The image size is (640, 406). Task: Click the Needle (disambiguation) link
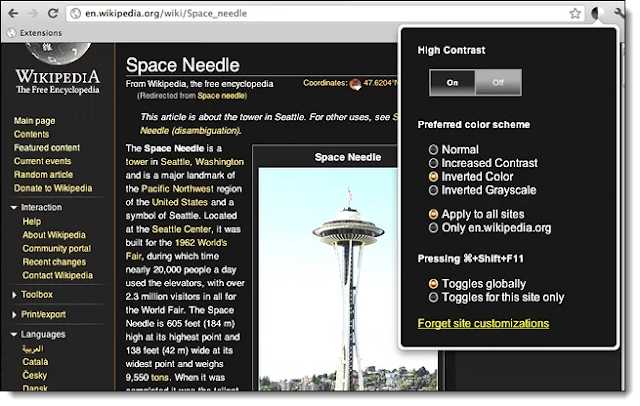(x=190, y=131)
